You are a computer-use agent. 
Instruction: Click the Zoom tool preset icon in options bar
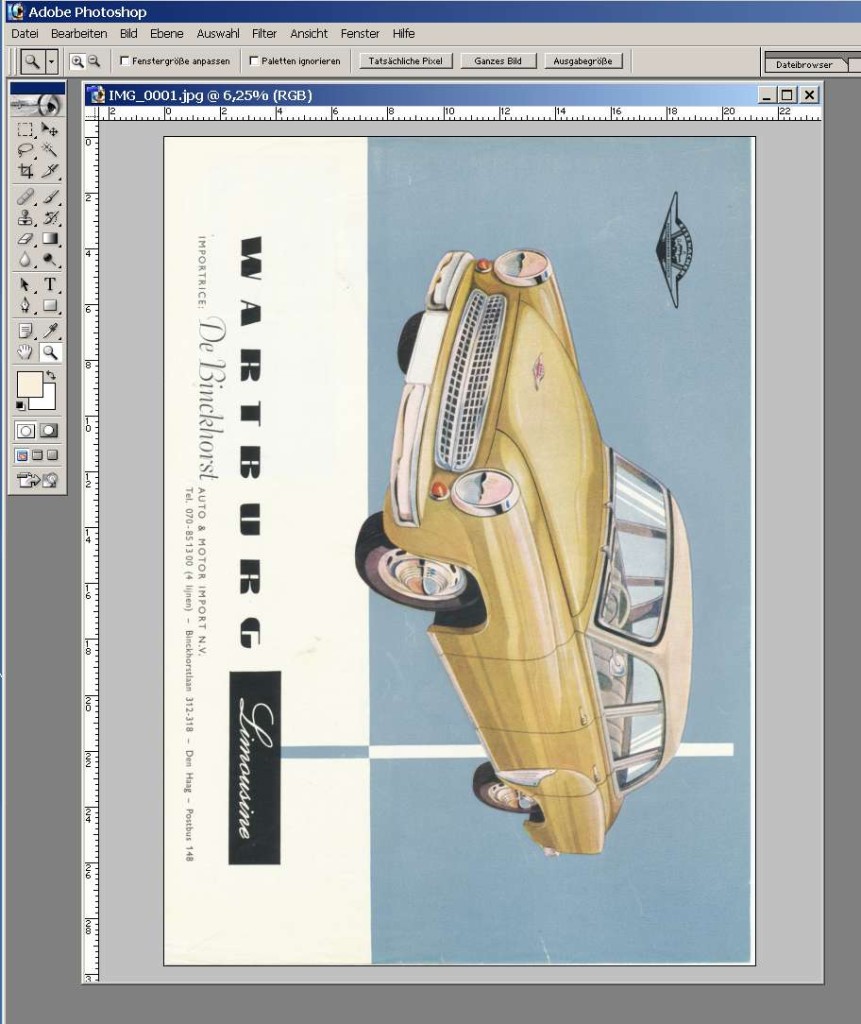31,61
